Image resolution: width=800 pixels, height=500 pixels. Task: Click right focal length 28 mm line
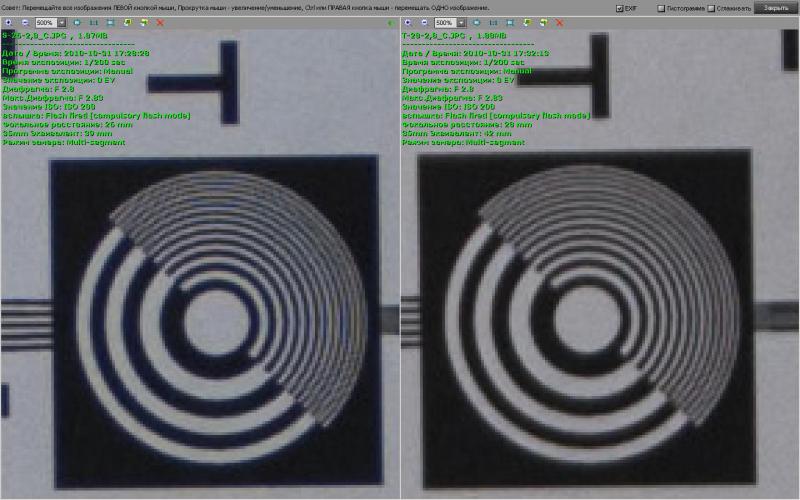click(467, 124)
